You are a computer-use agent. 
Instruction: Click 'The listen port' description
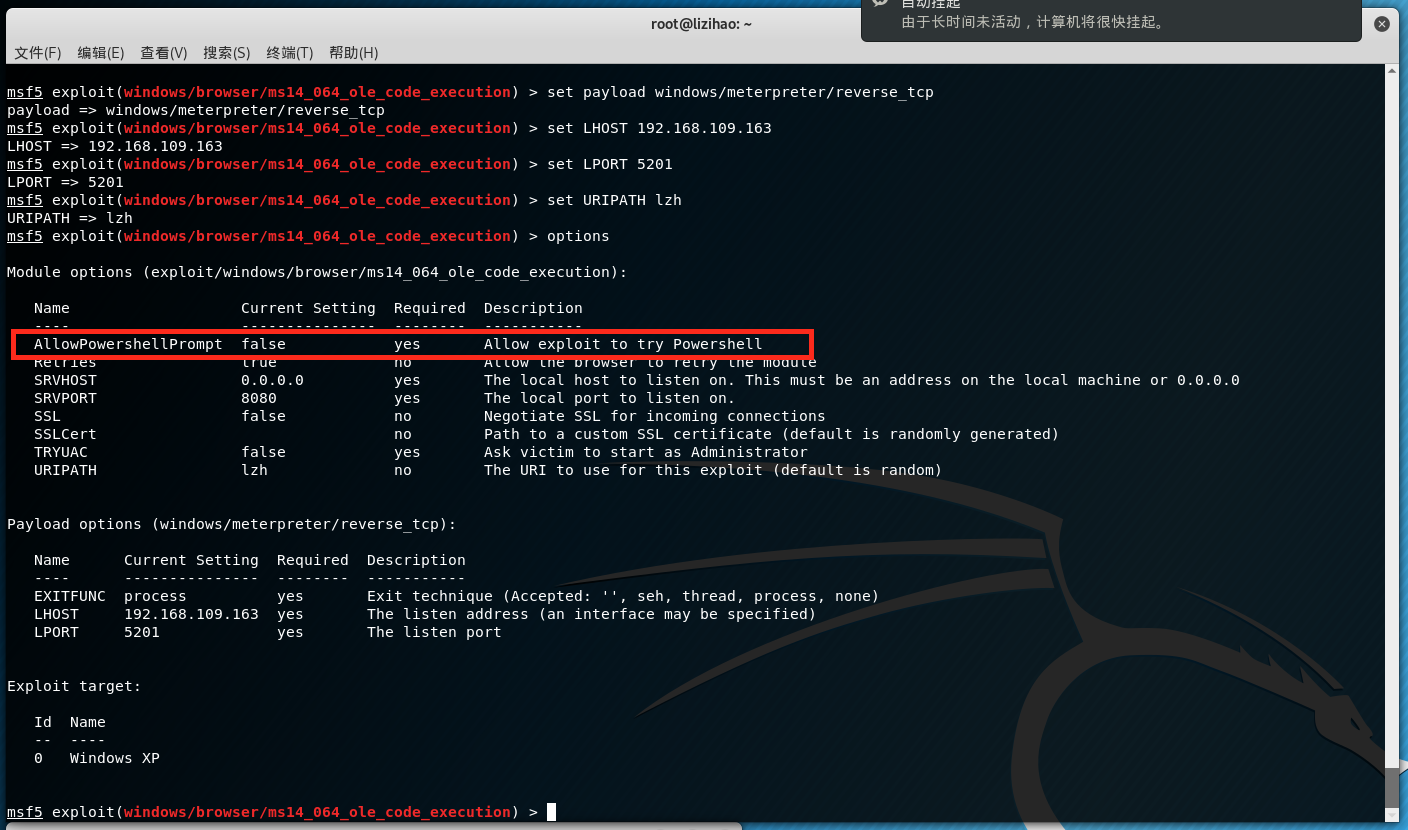coord(434,632)
